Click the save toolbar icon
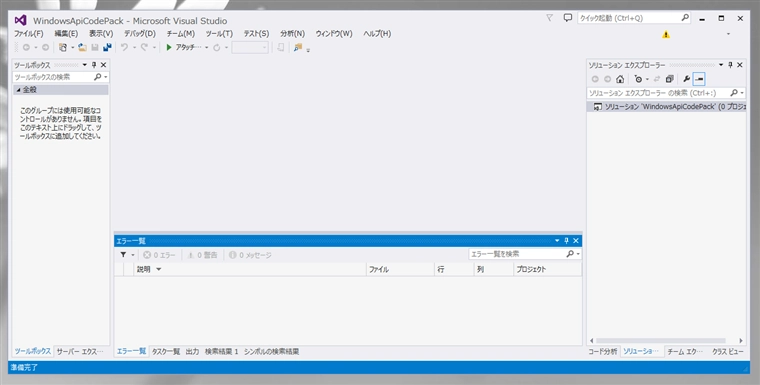Screen dimensions: 760x385 tap(95, 48)
